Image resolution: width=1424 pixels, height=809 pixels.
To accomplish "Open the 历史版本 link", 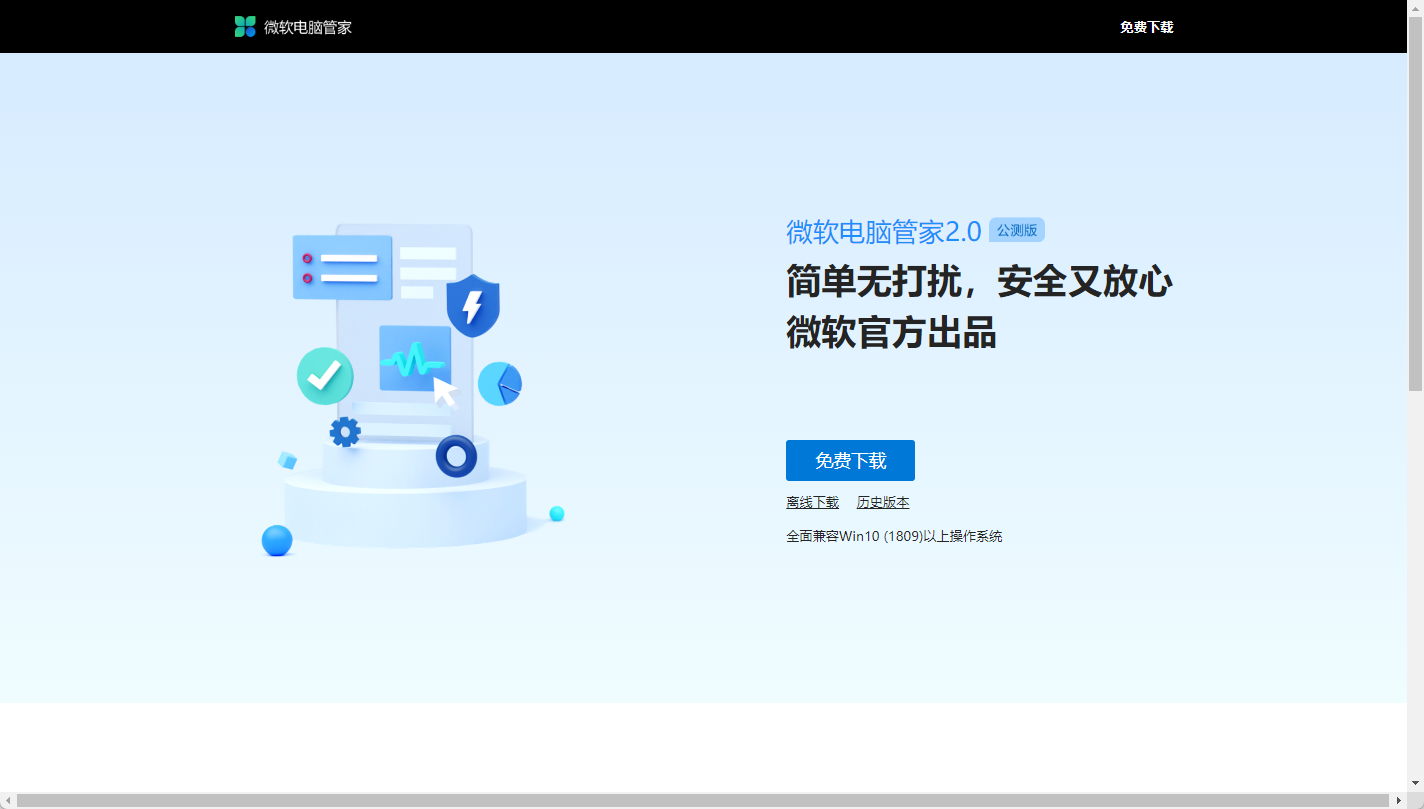I will (x=883, y=502).
